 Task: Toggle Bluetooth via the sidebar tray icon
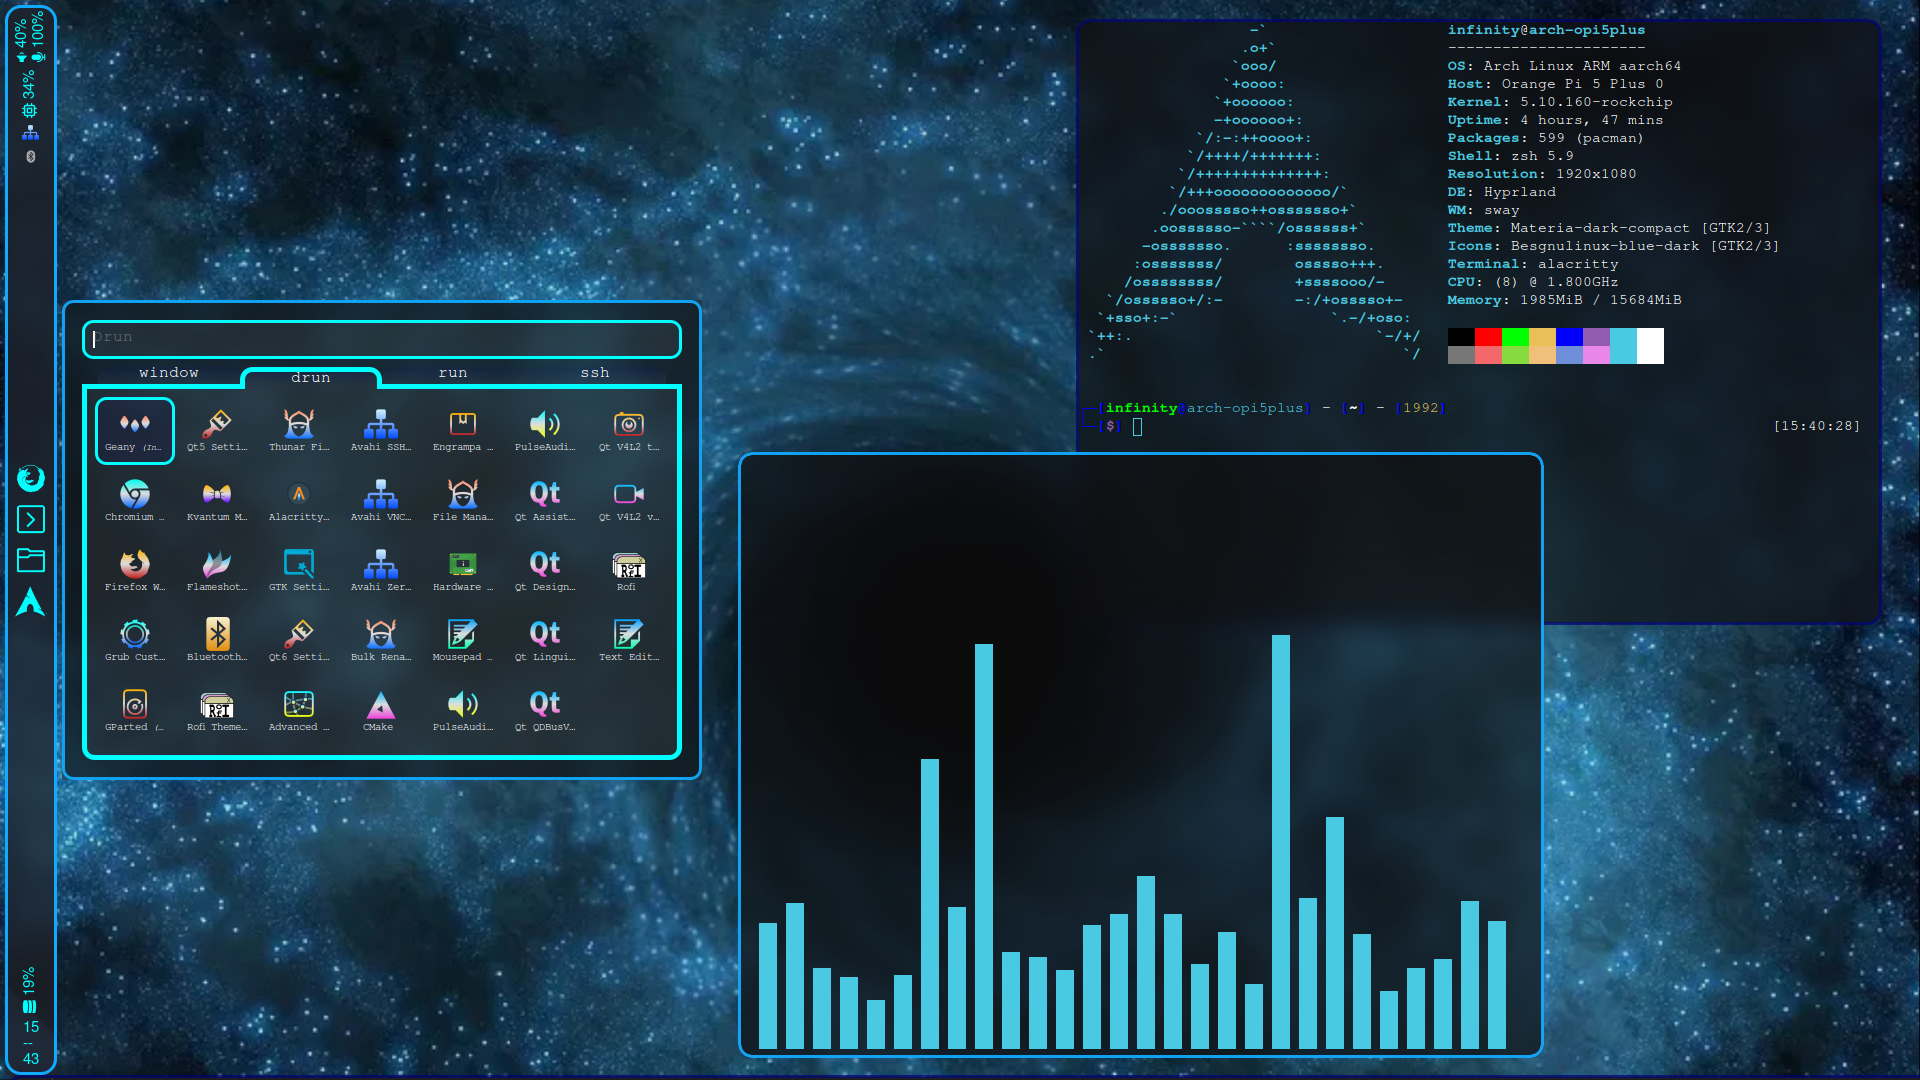tap(30, 155)
